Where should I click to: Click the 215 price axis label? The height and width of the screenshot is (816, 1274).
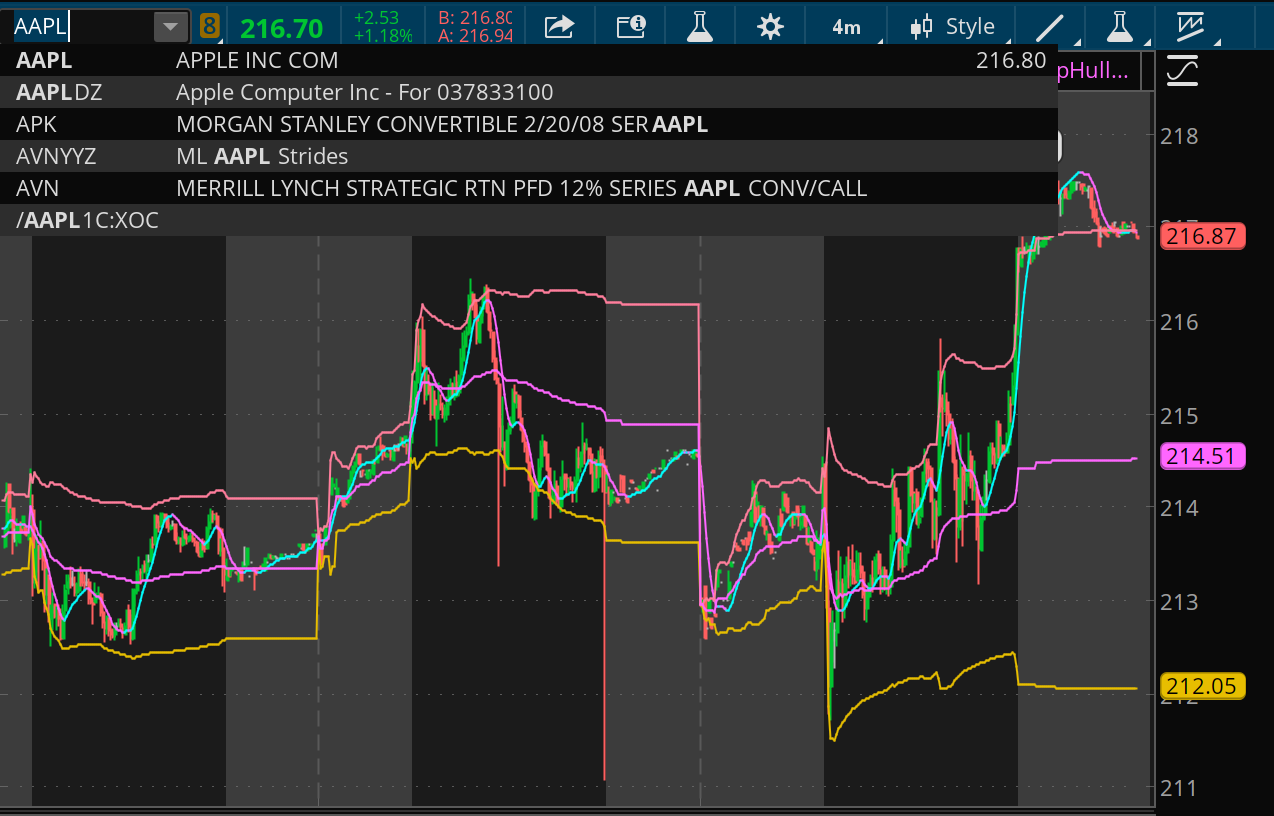[x=1180, y=414]
